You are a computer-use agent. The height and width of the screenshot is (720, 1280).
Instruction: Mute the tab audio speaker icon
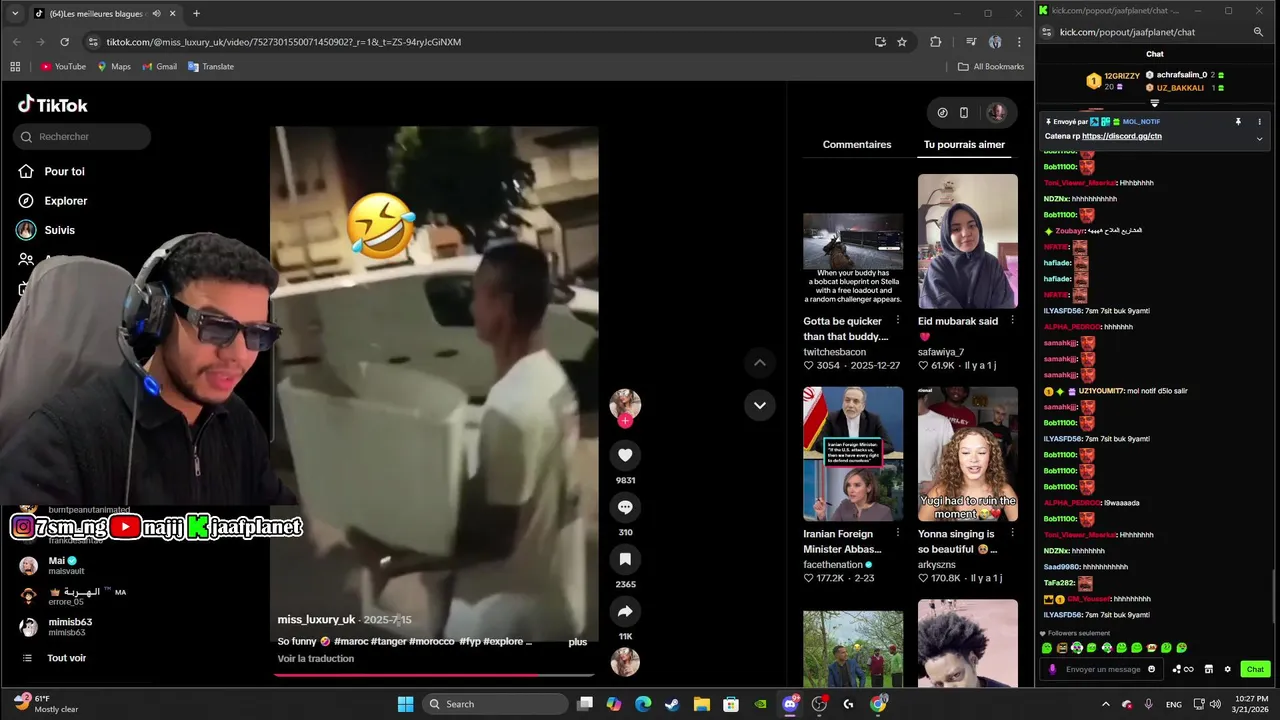click(x=157, y=14)
